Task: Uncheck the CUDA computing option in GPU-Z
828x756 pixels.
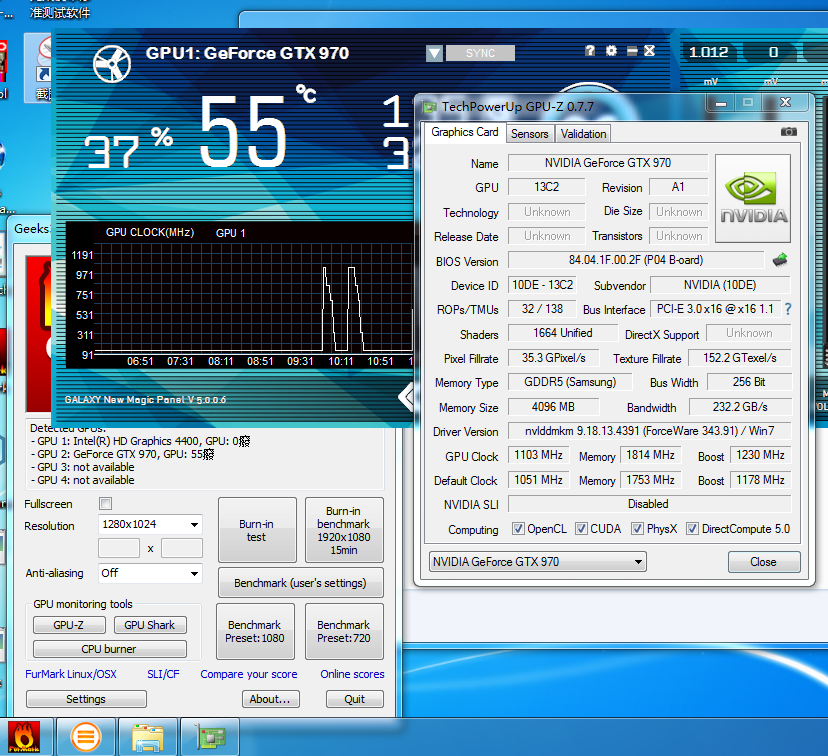Action: pyautogui.click(x=582, y=528)
